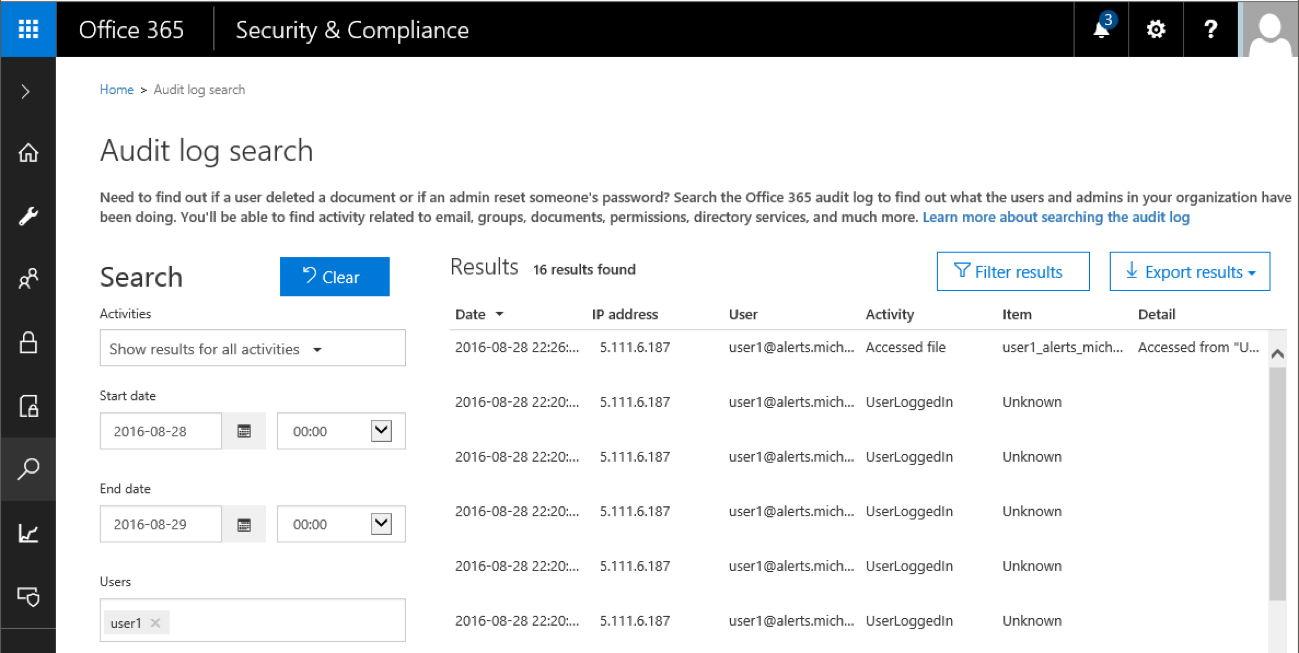Select the shield icon at sidebar bottom
The image size is (1299, 653).
[x=27, y=594]
